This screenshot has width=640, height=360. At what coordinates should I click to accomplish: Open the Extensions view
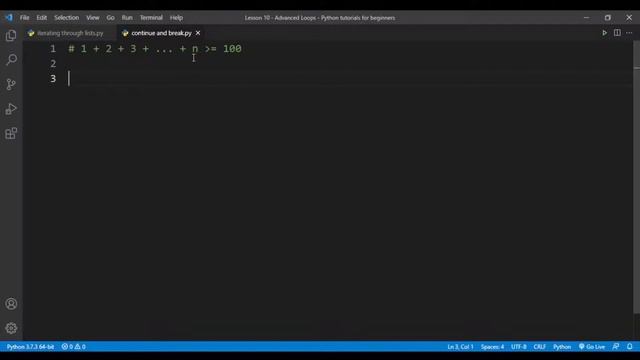point(11,133)
